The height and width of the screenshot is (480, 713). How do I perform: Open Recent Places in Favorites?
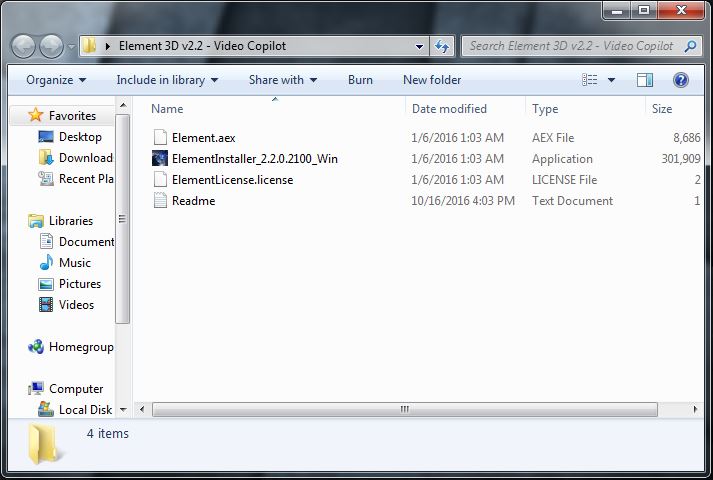tap(86, 179)
